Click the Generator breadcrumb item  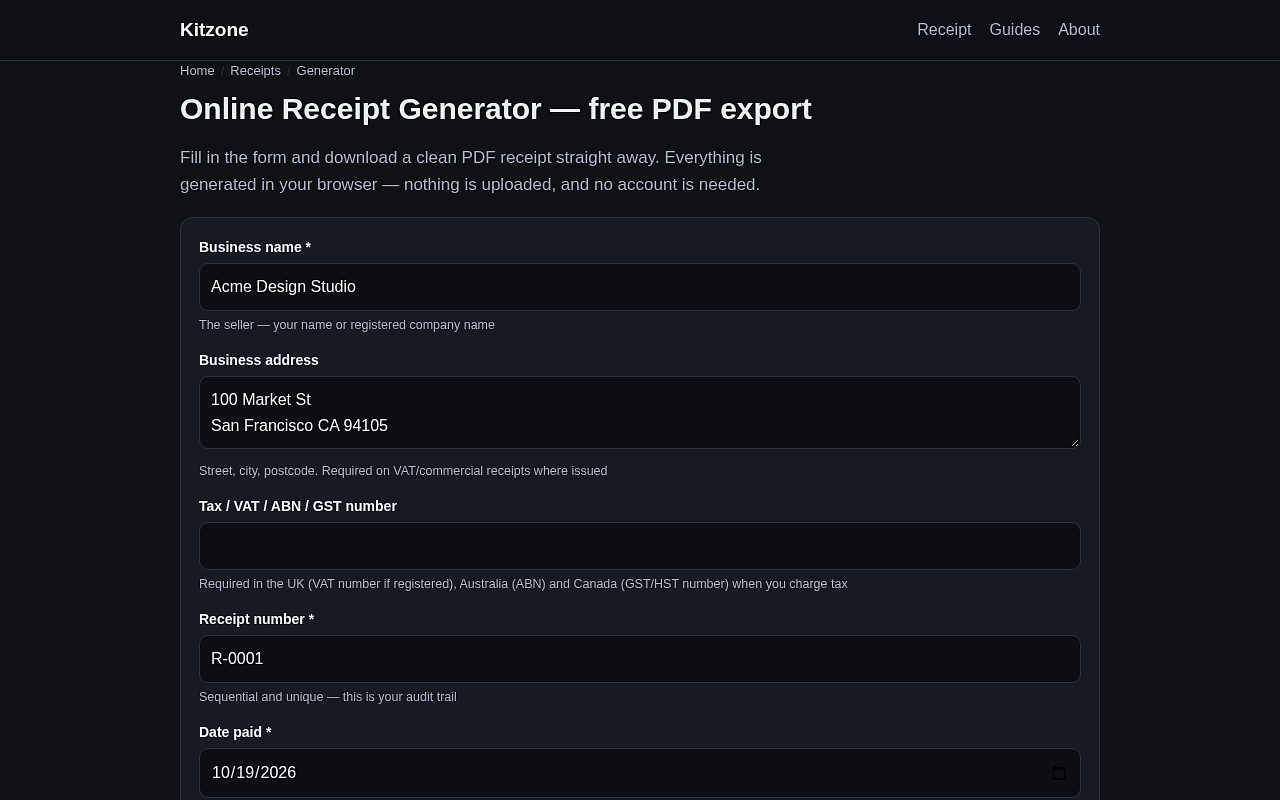pos(326,71)
